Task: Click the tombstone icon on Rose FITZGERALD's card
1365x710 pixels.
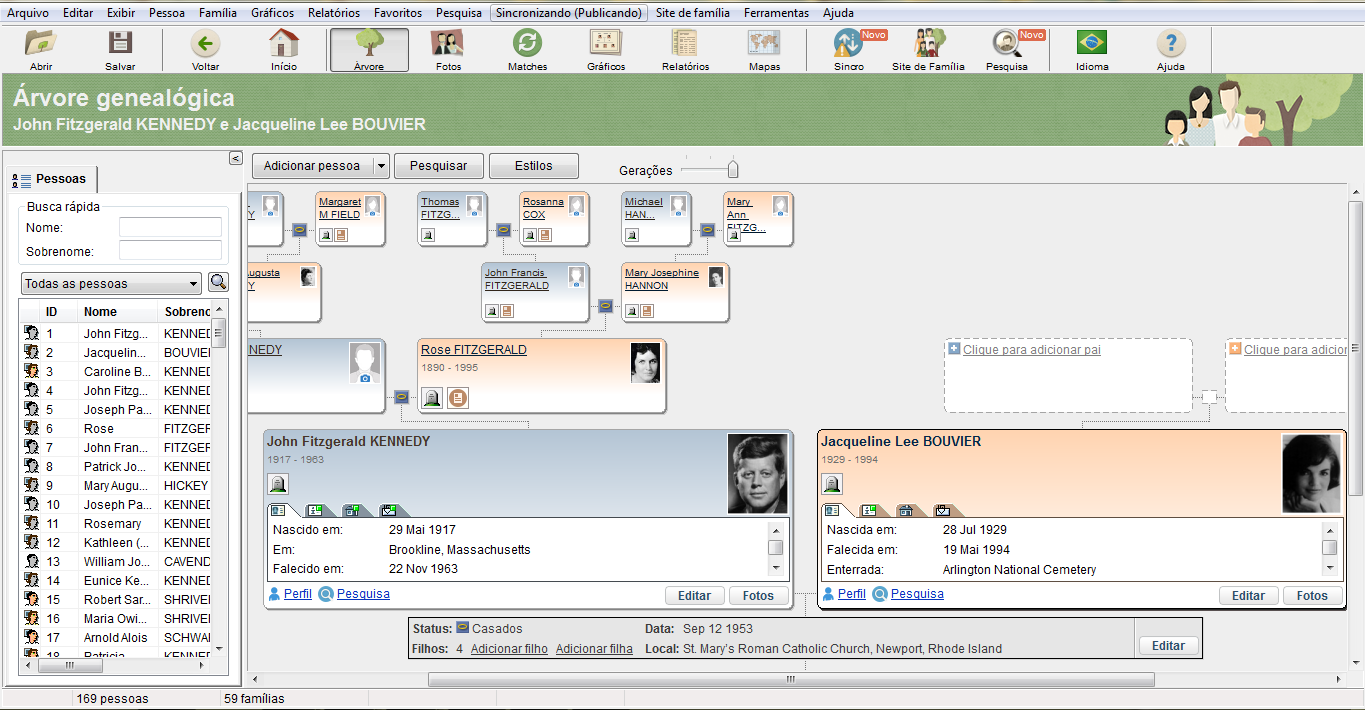Action: (x=432, y=399)
